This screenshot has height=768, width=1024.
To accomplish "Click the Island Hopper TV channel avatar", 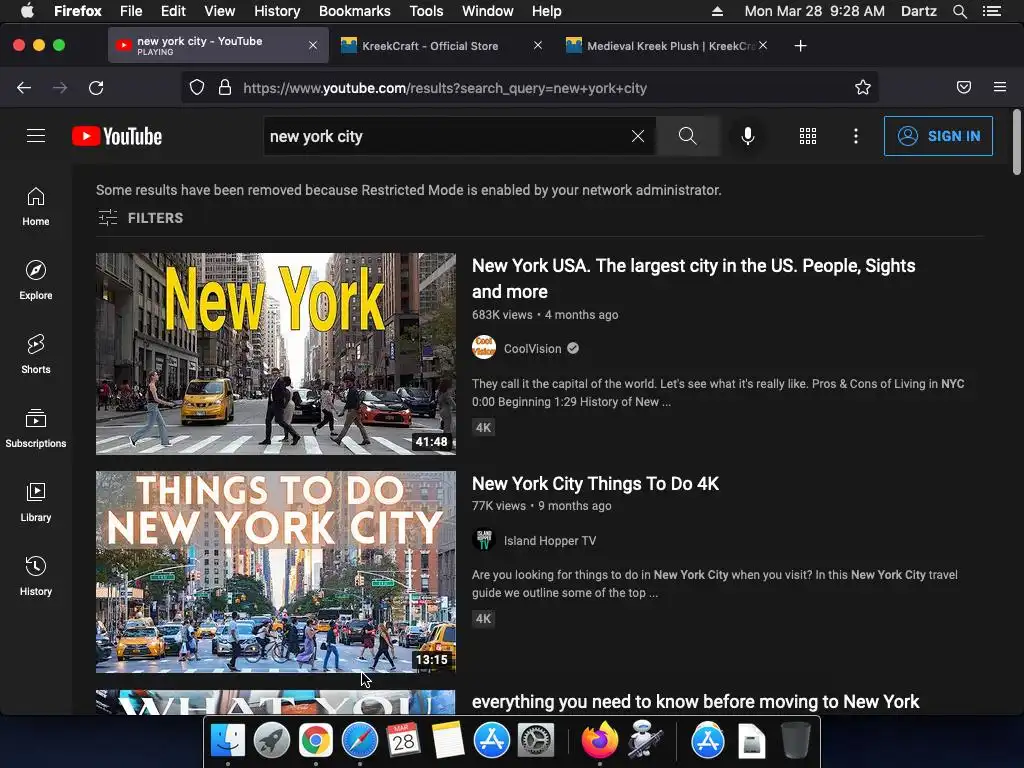I will pos(484,540).
